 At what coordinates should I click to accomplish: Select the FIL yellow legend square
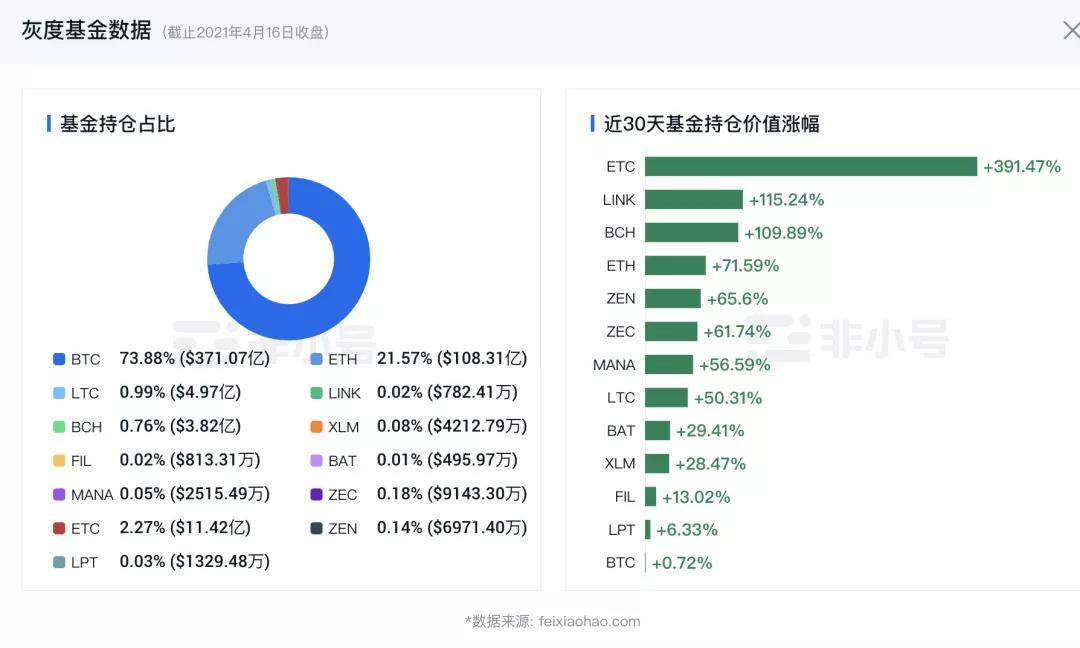click(x=58, y=460)
